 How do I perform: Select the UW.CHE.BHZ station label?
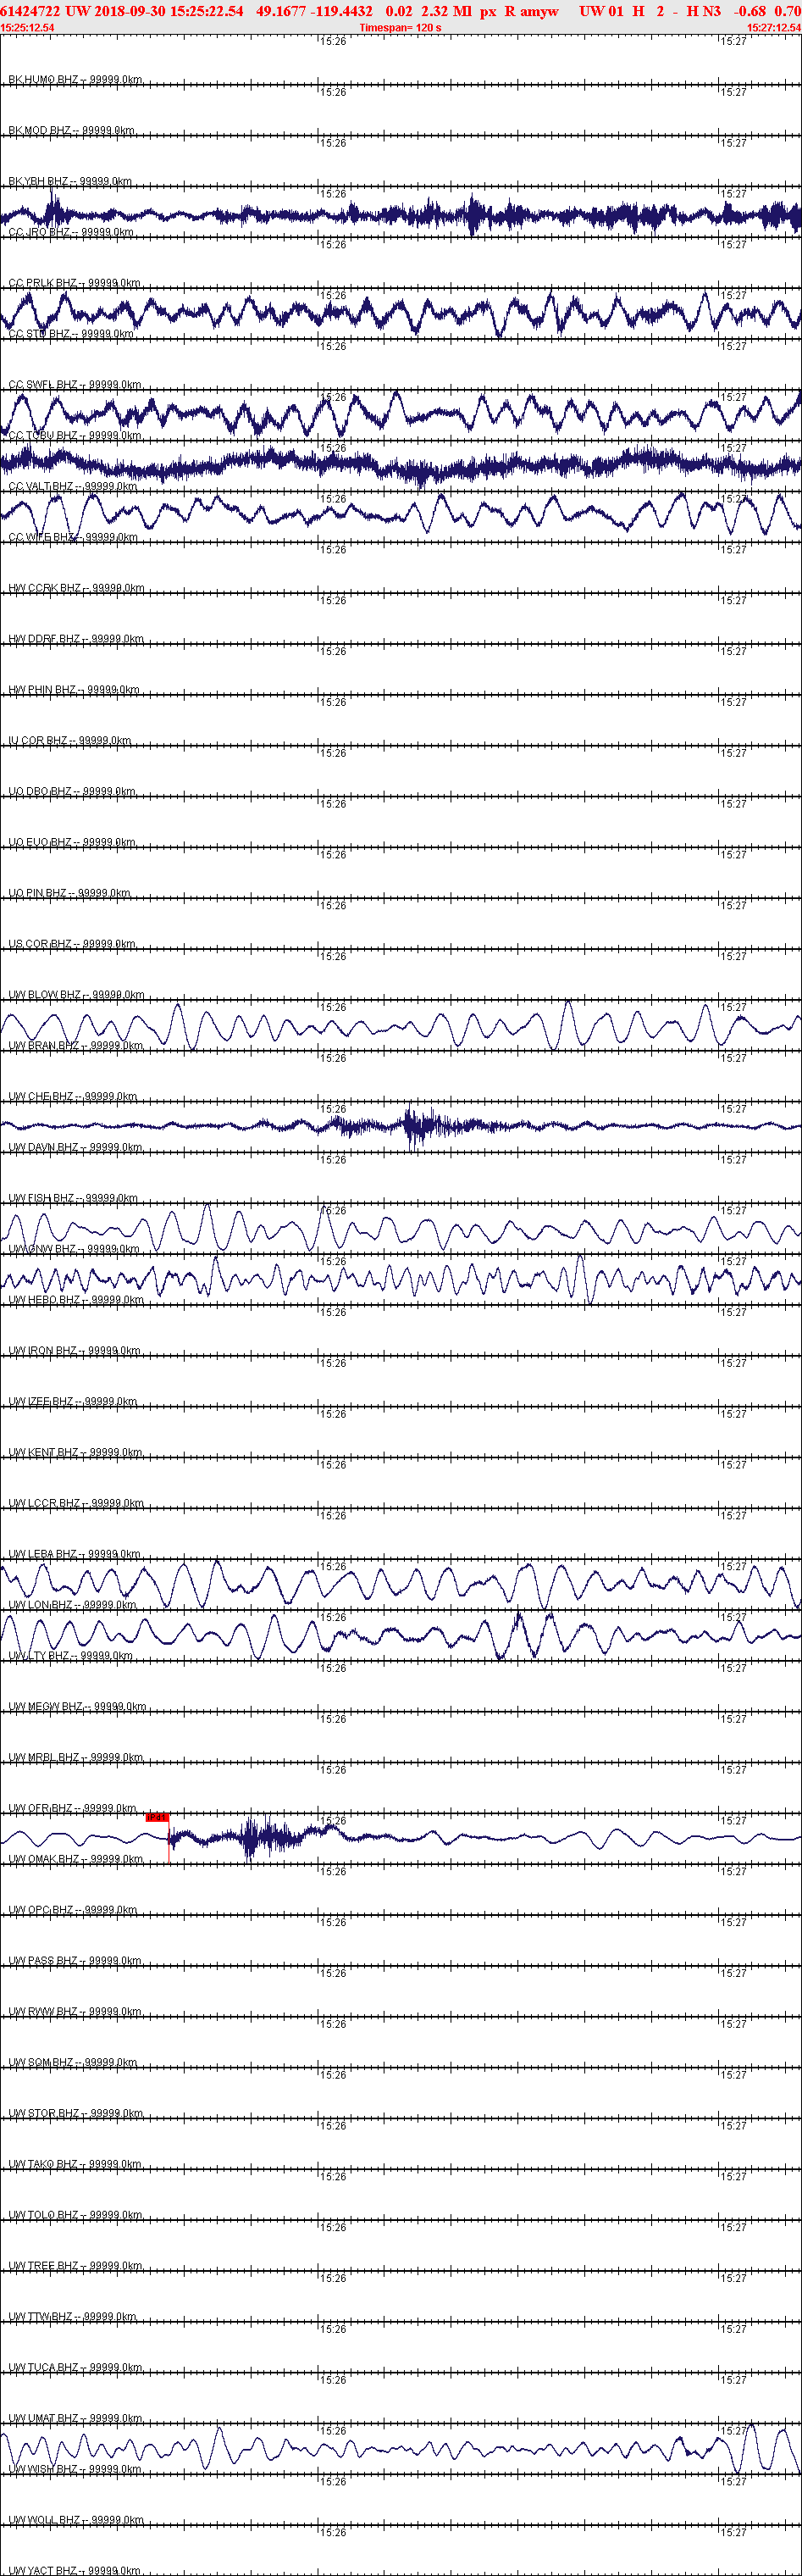[x=73, y=1096]
